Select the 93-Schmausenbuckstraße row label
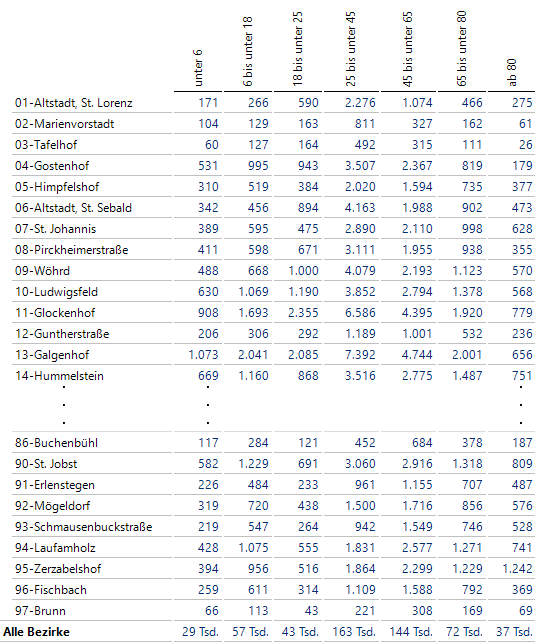The height and width of the screenshot is (642, 535). 84,527
